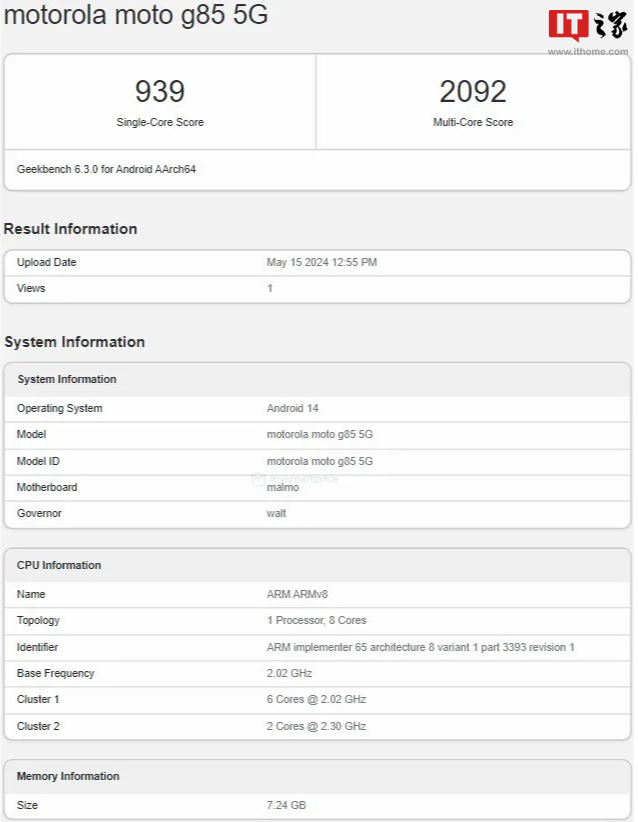The image size is (638, 822).
Task: Select the Upload Date value May 15 2024
Action: [321, 262]
